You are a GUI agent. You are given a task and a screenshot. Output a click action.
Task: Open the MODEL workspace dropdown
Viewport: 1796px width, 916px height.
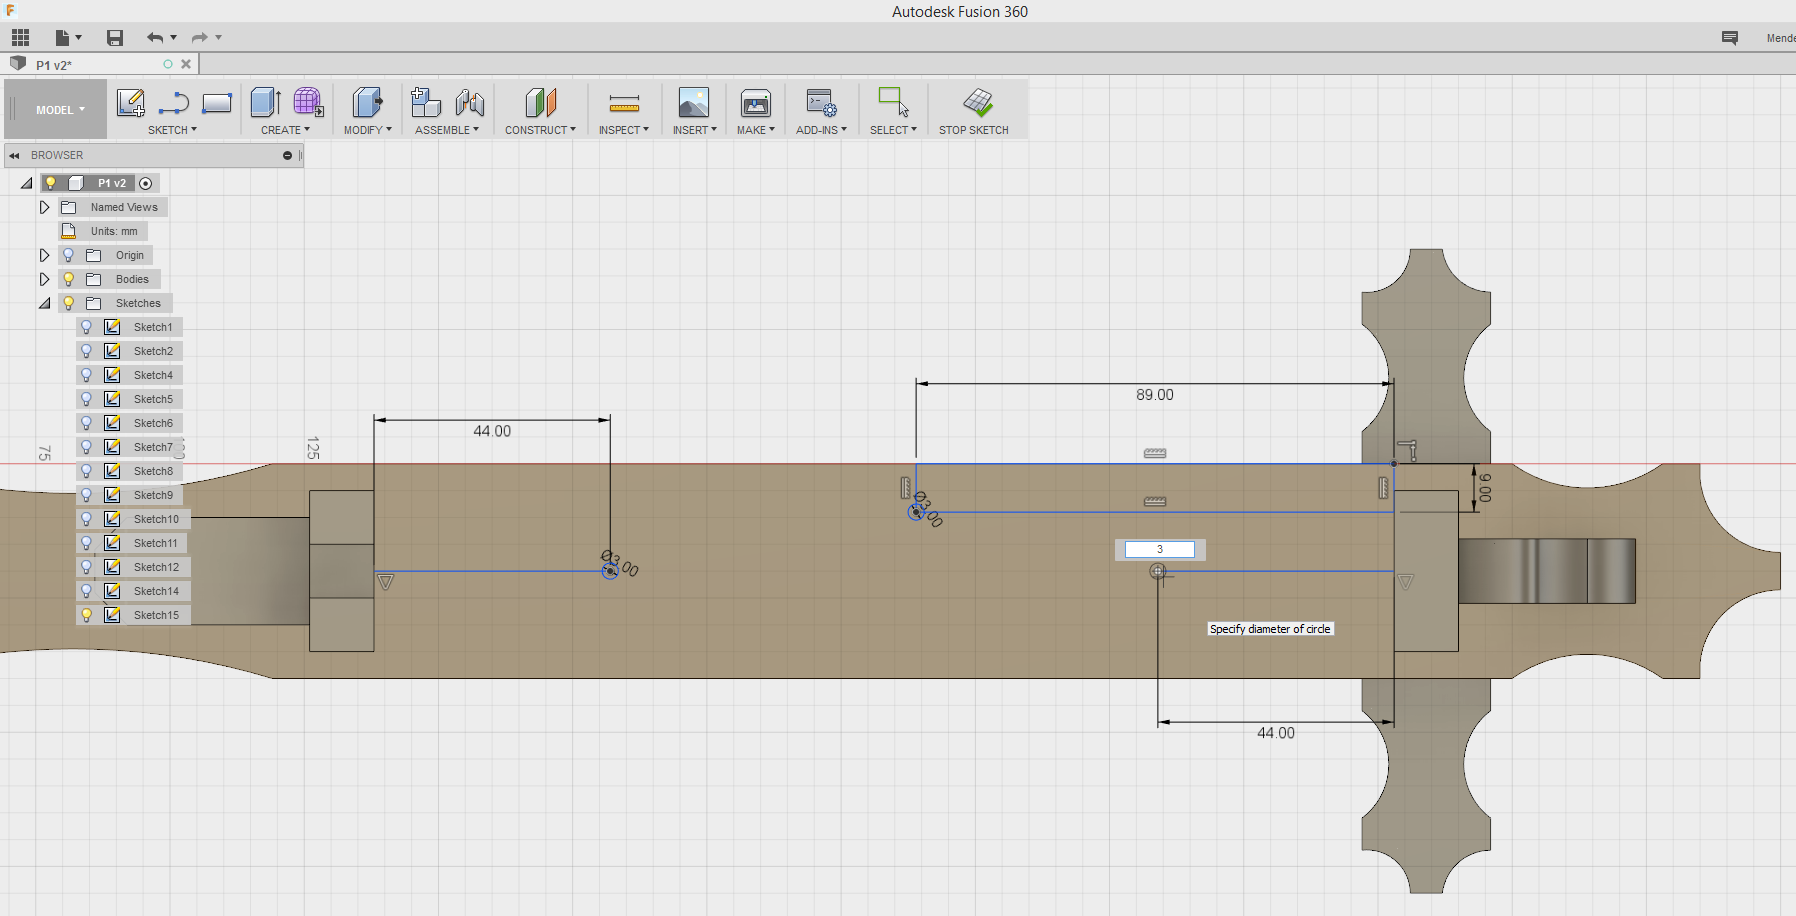(x=60, y=110)
